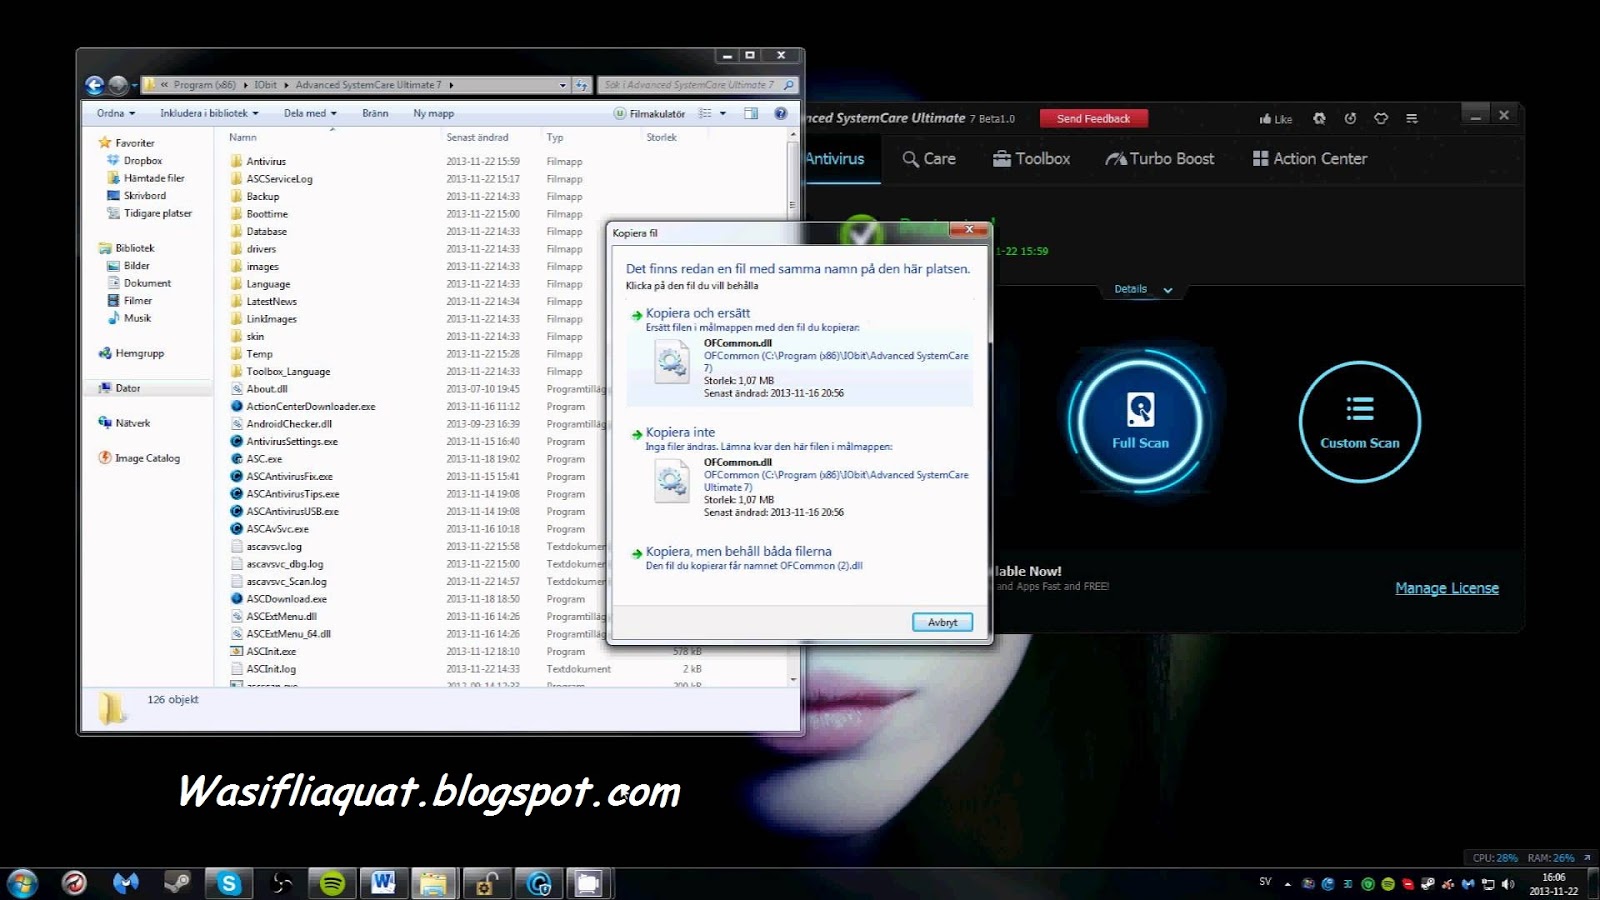Viewport: 1600px width, 900px height.
Task: Start a Full Scan in Advanced SystemCare
Action: [x=1139, y=421]
